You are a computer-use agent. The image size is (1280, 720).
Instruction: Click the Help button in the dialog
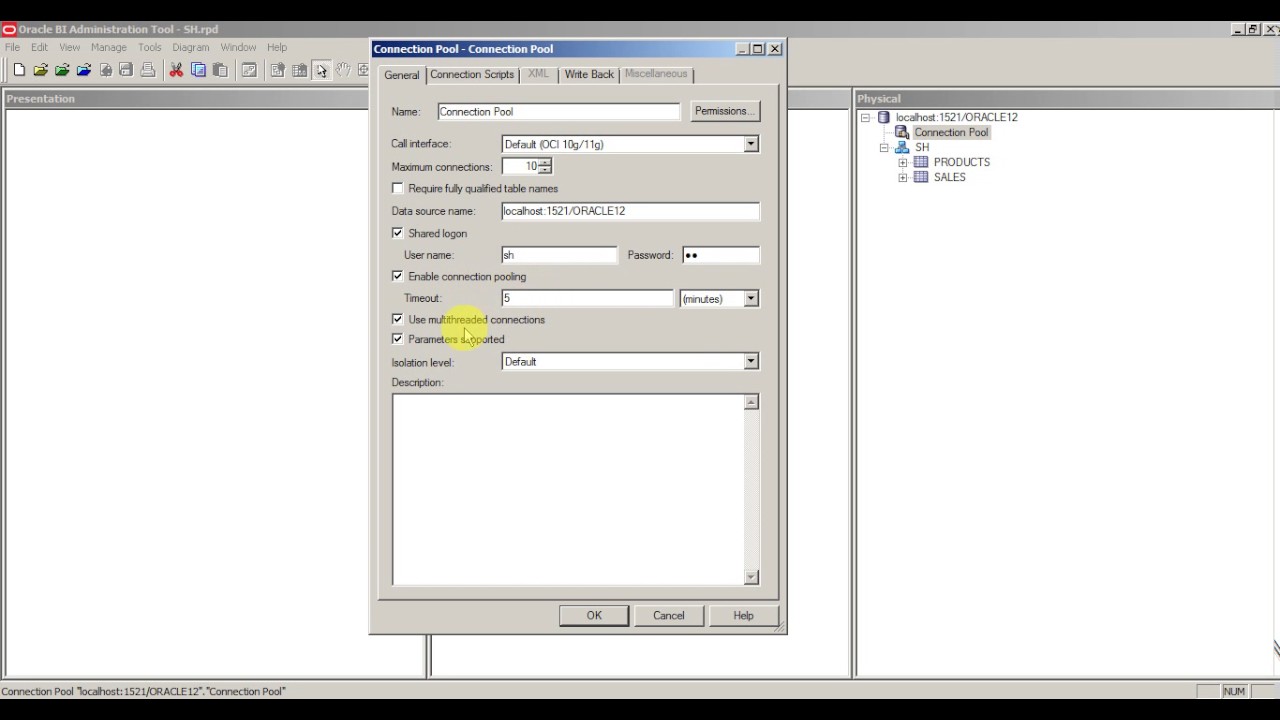[743, 615]
